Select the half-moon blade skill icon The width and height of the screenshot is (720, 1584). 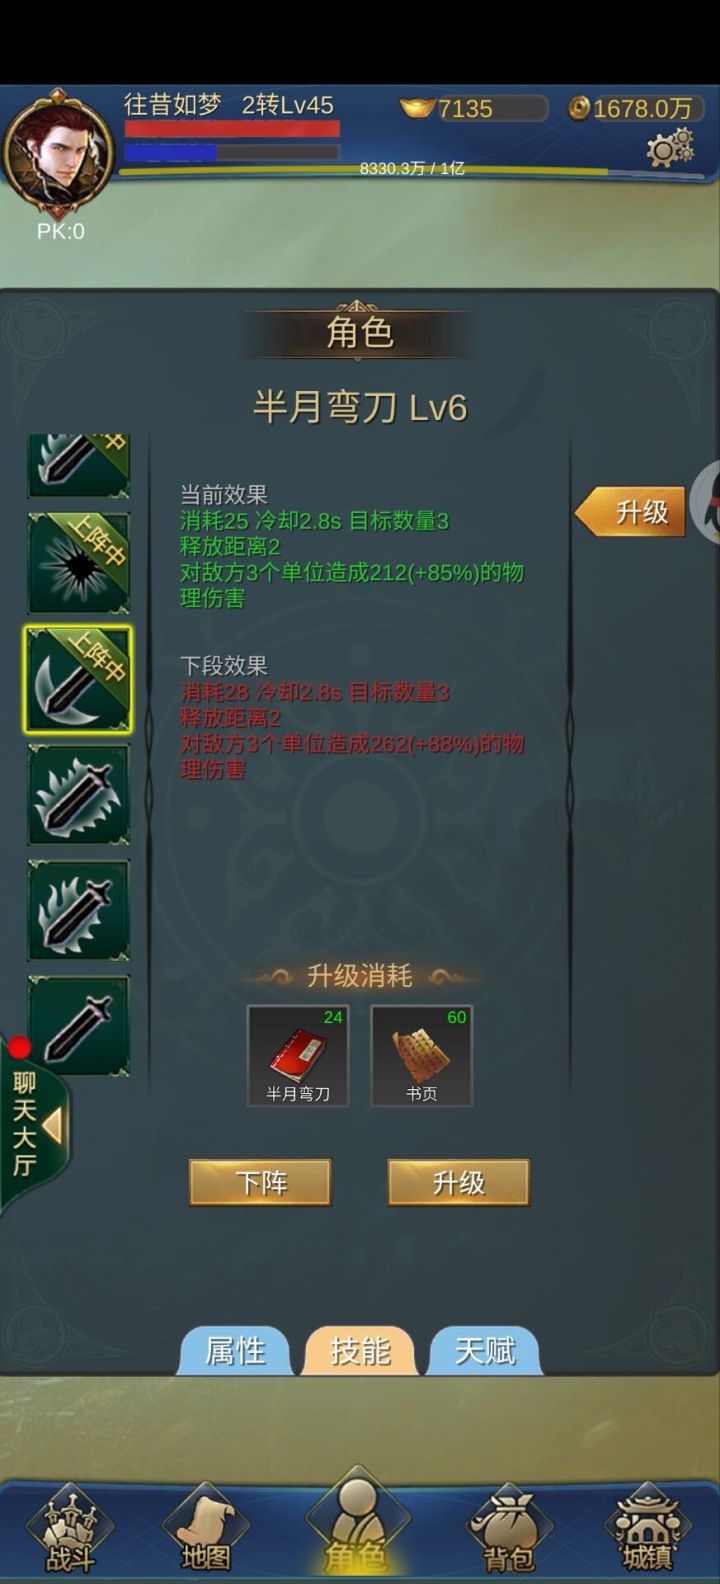(78, 679)
